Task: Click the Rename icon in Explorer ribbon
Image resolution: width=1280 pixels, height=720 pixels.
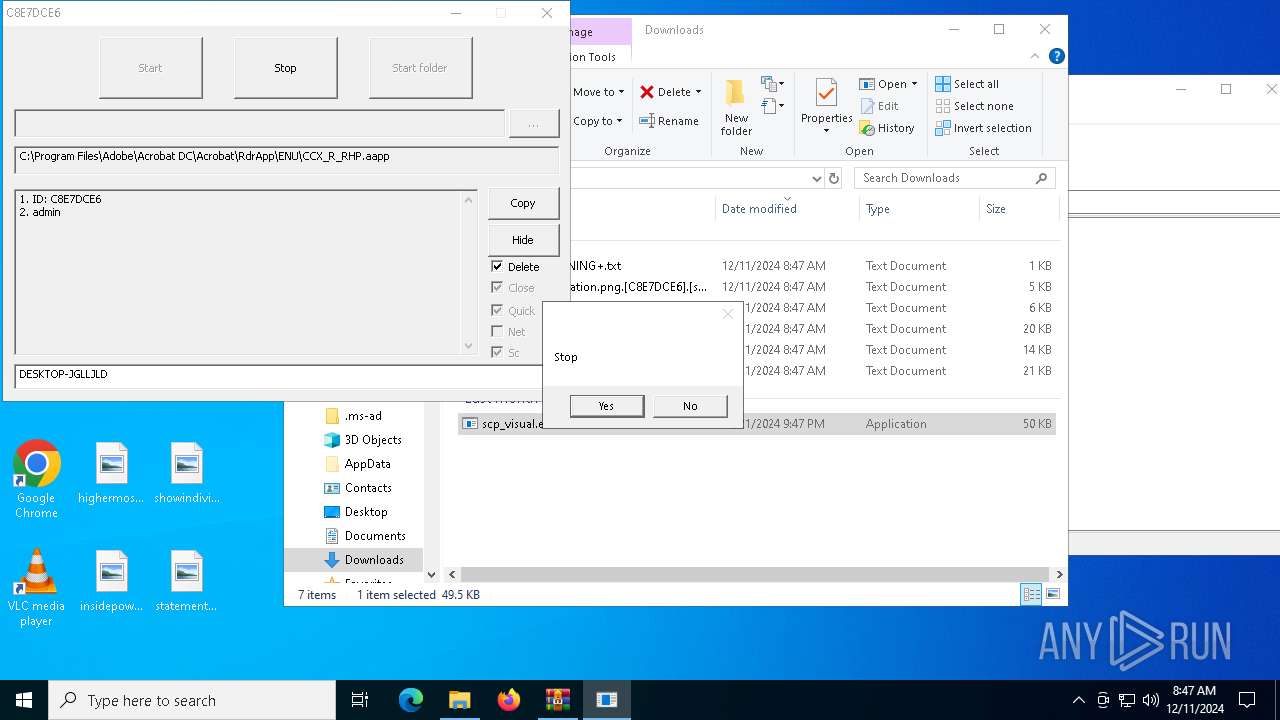Action: tap(647, 121)
